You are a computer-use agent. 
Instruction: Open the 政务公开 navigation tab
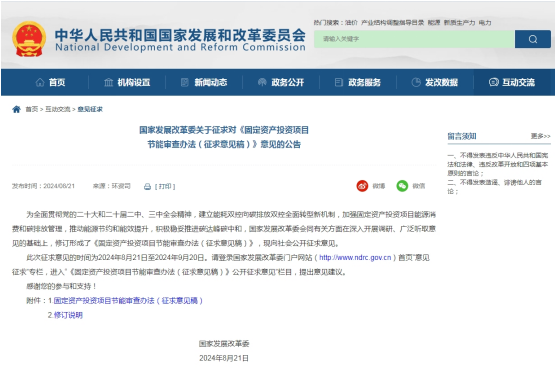click(x=281, y=82)
